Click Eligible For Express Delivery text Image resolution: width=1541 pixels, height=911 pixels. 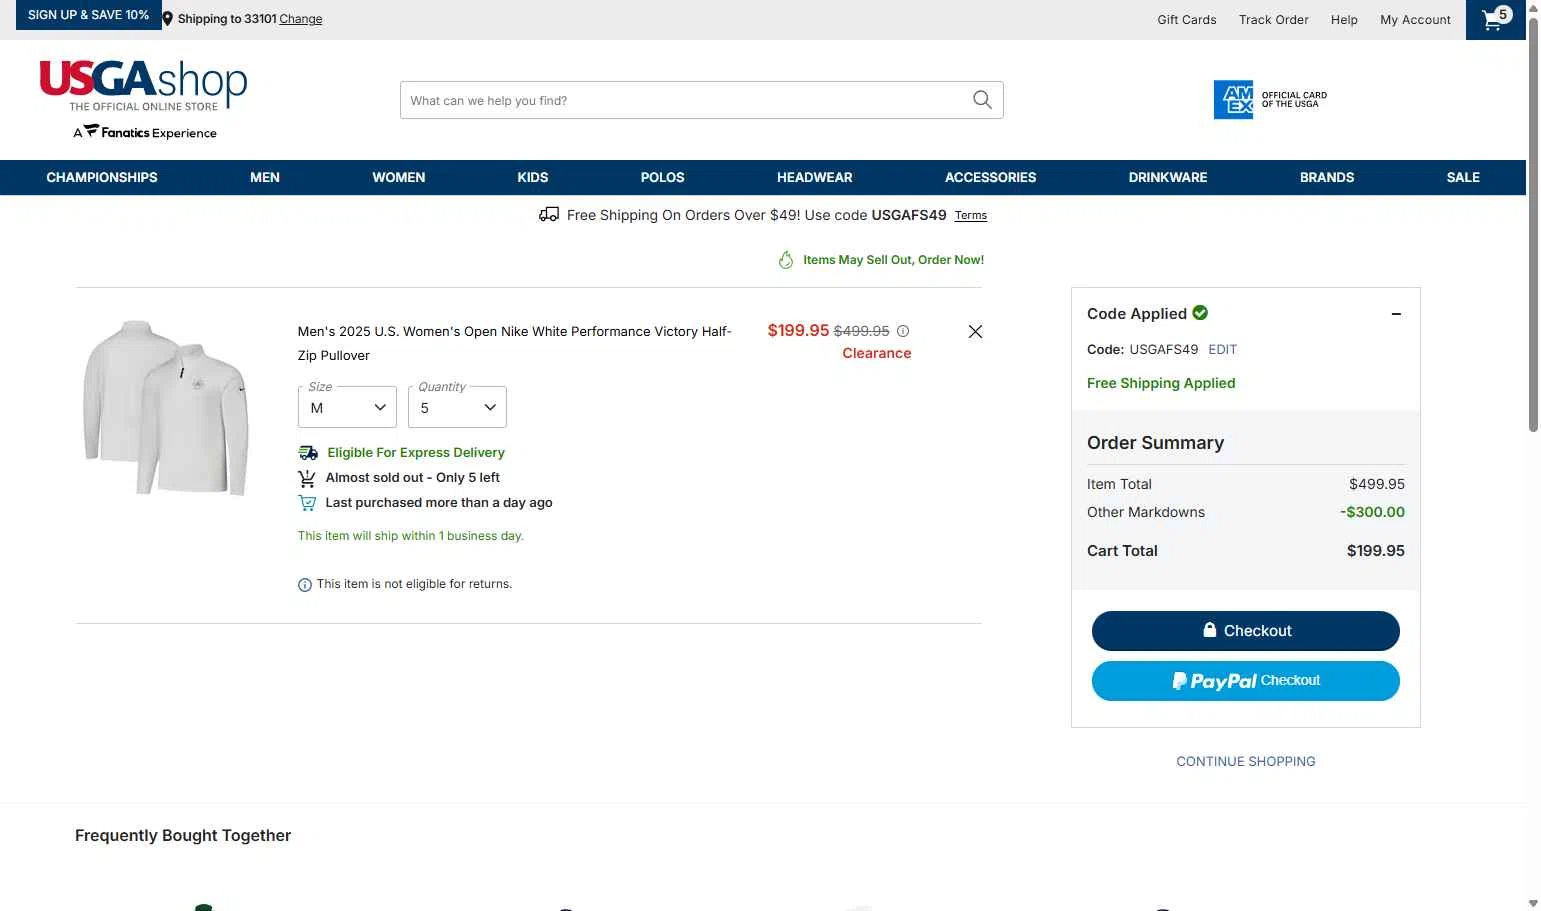point(416,453)
